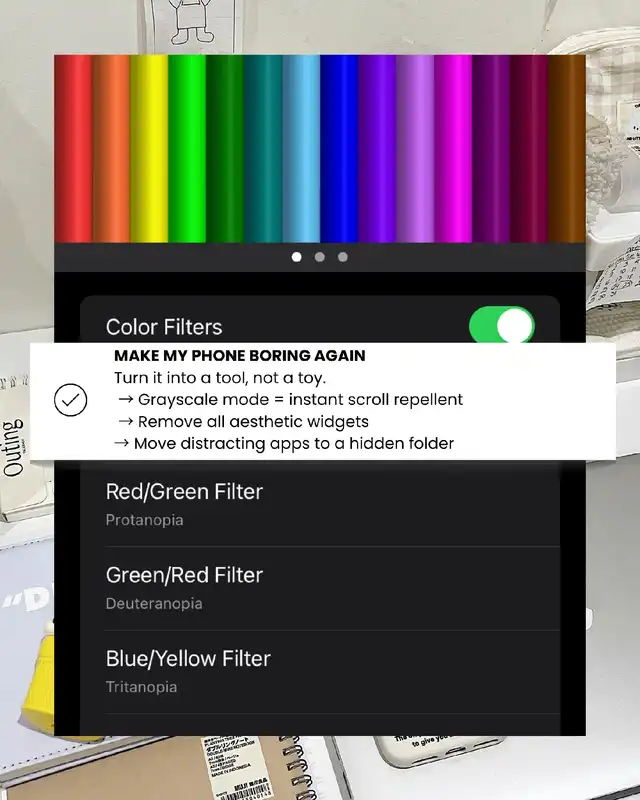Click the orange colored pencil stripe
This screenshot has height=800, width=640.
tap(111, 148)
